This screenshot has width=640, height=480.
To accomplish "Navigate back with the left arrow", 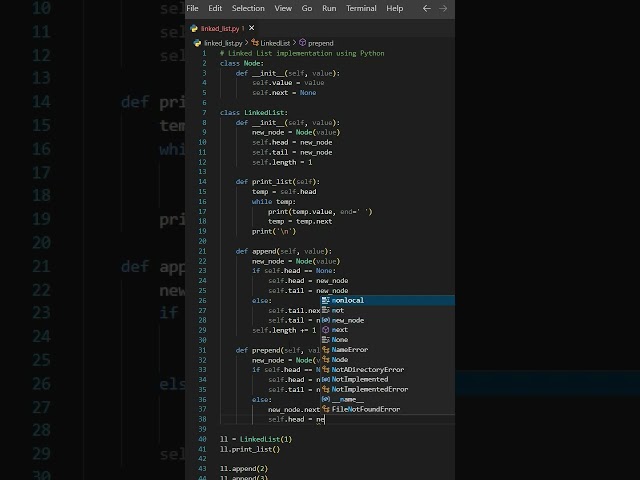I will (427, 8).
